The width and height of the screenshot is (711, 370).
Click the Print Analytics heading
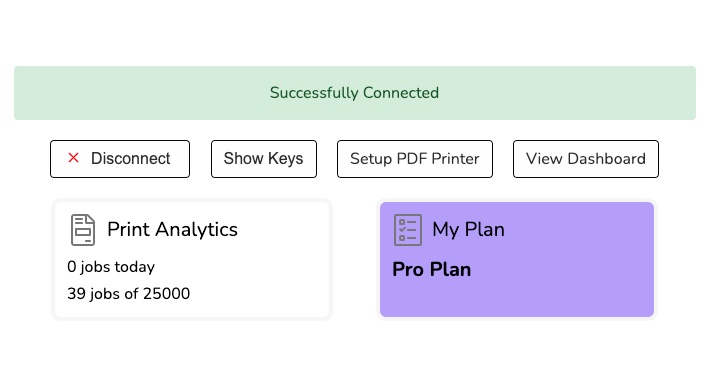172,229
